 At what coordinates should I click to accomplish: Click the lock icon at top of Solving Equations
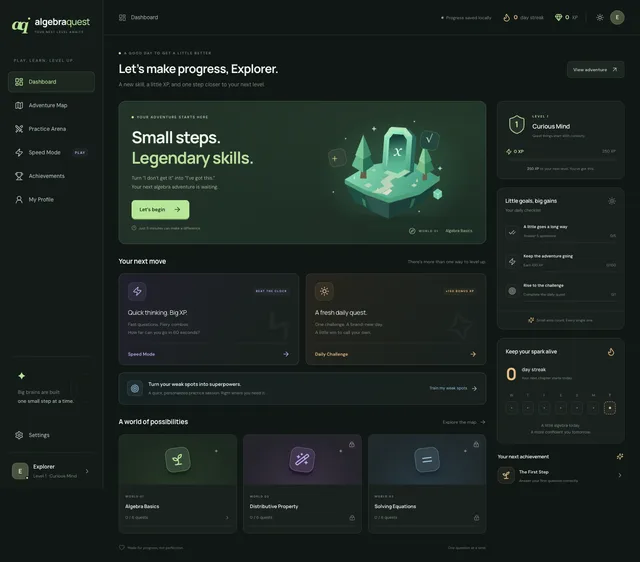point(476,444)
